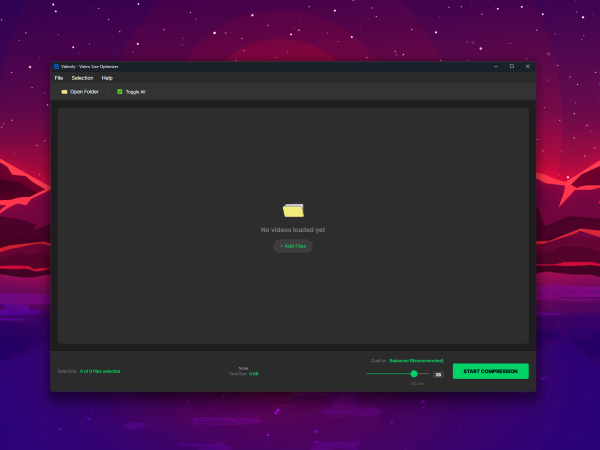
Task: Close the video optimizer window
Action: pyautogui.click(x=528, y=67)
